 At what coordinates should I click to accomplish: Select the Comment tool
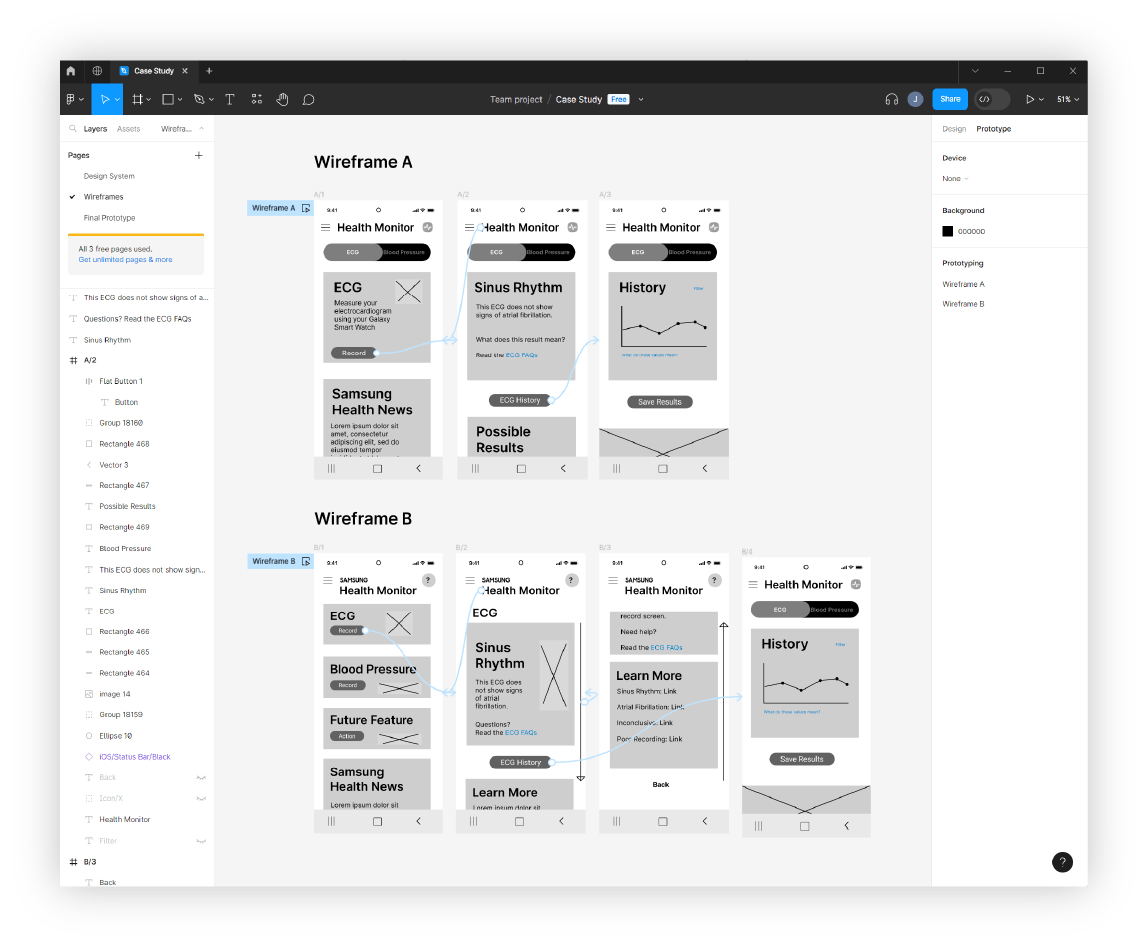pos(309,100)
